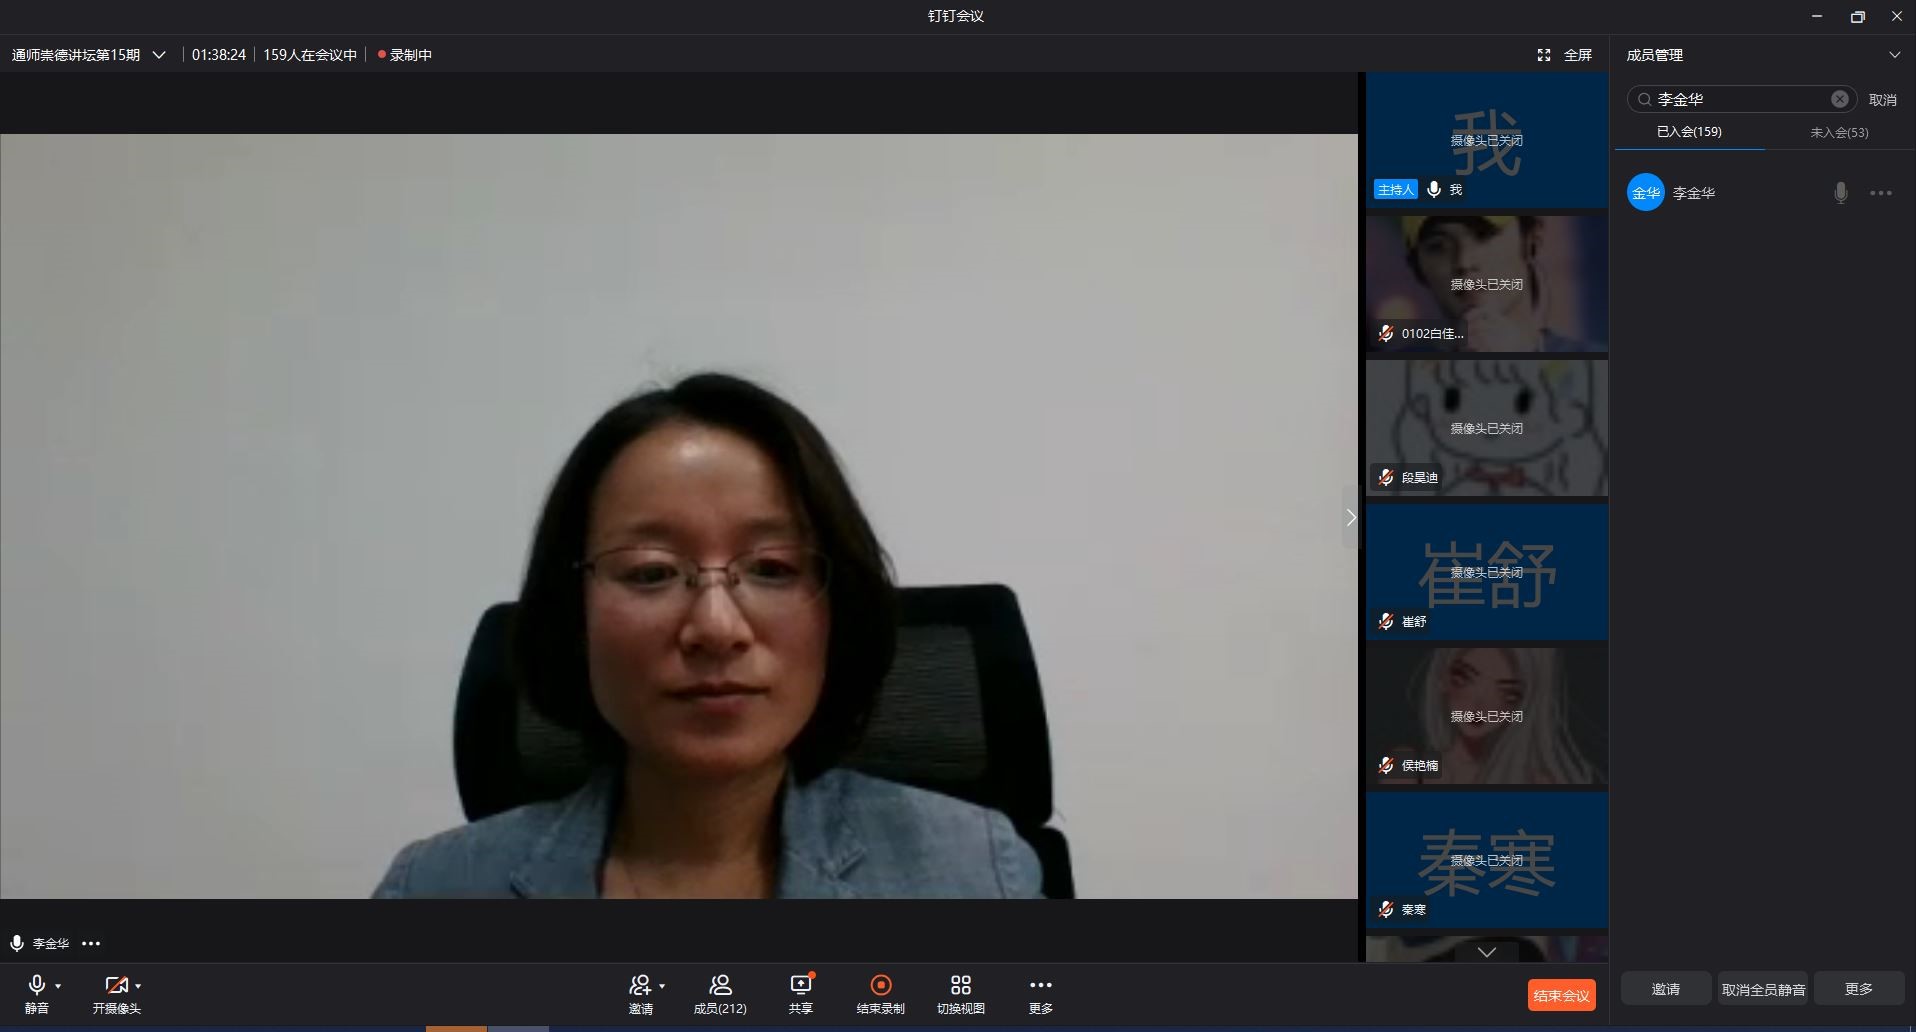The height and width of the screenshot is (1032, 1916).
Task: Turn on the camera (开摄像头)
Action: point(116,986)
